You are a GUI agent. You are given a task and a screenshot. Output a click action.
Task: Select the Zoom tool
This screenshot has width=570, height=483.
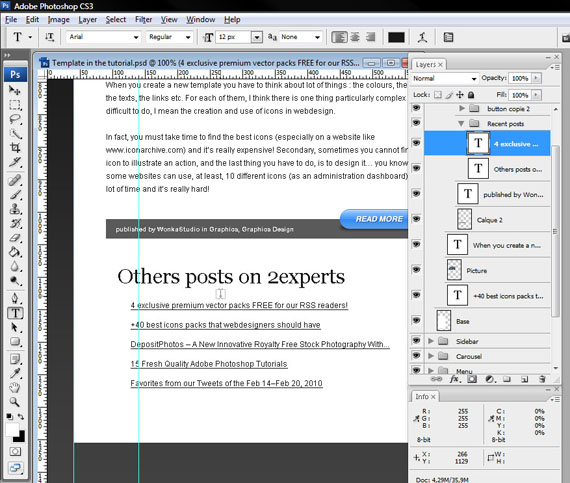[x=15, y=402]
